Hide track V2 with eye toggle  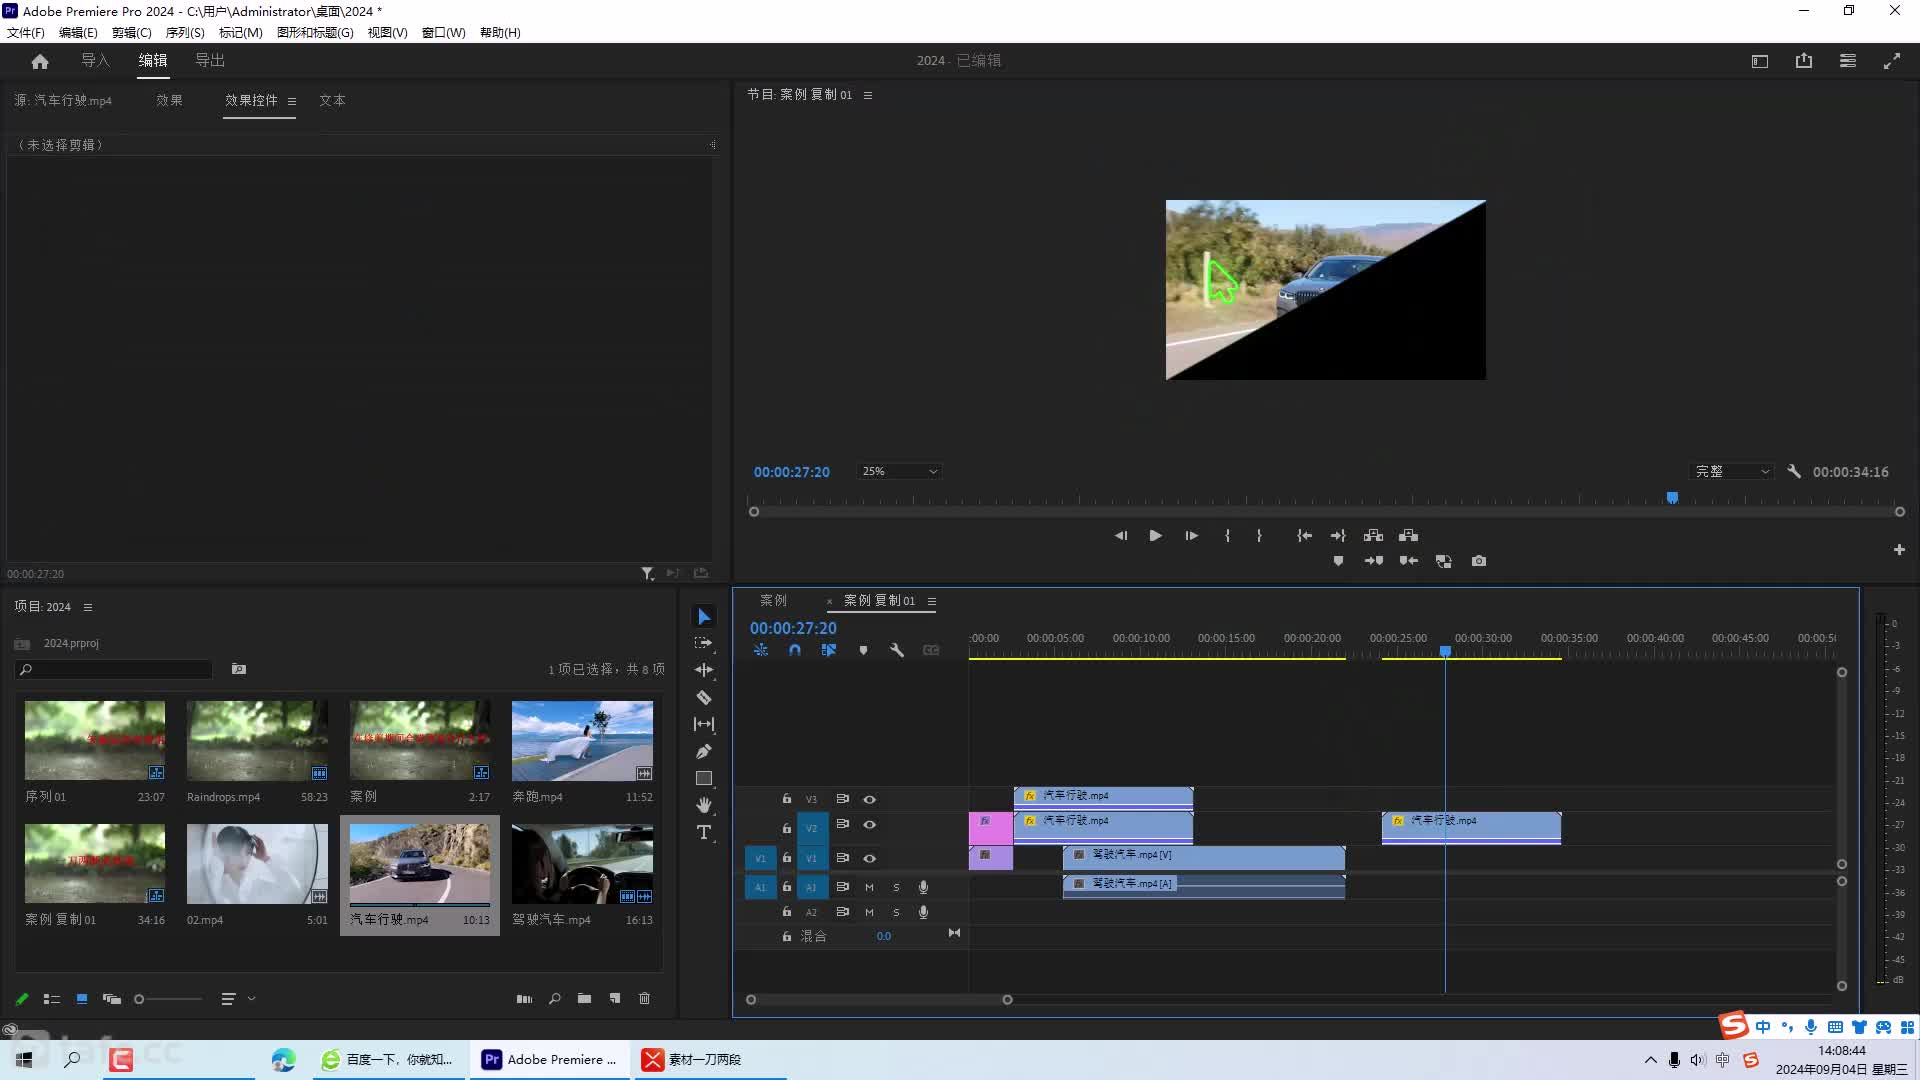point(870,825)
